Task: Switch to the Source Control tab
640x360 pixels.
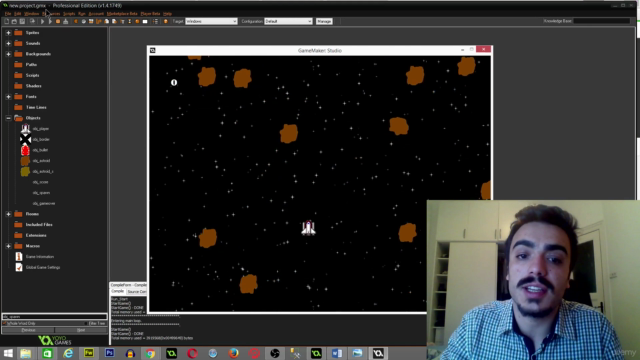Action: [136, 292]
